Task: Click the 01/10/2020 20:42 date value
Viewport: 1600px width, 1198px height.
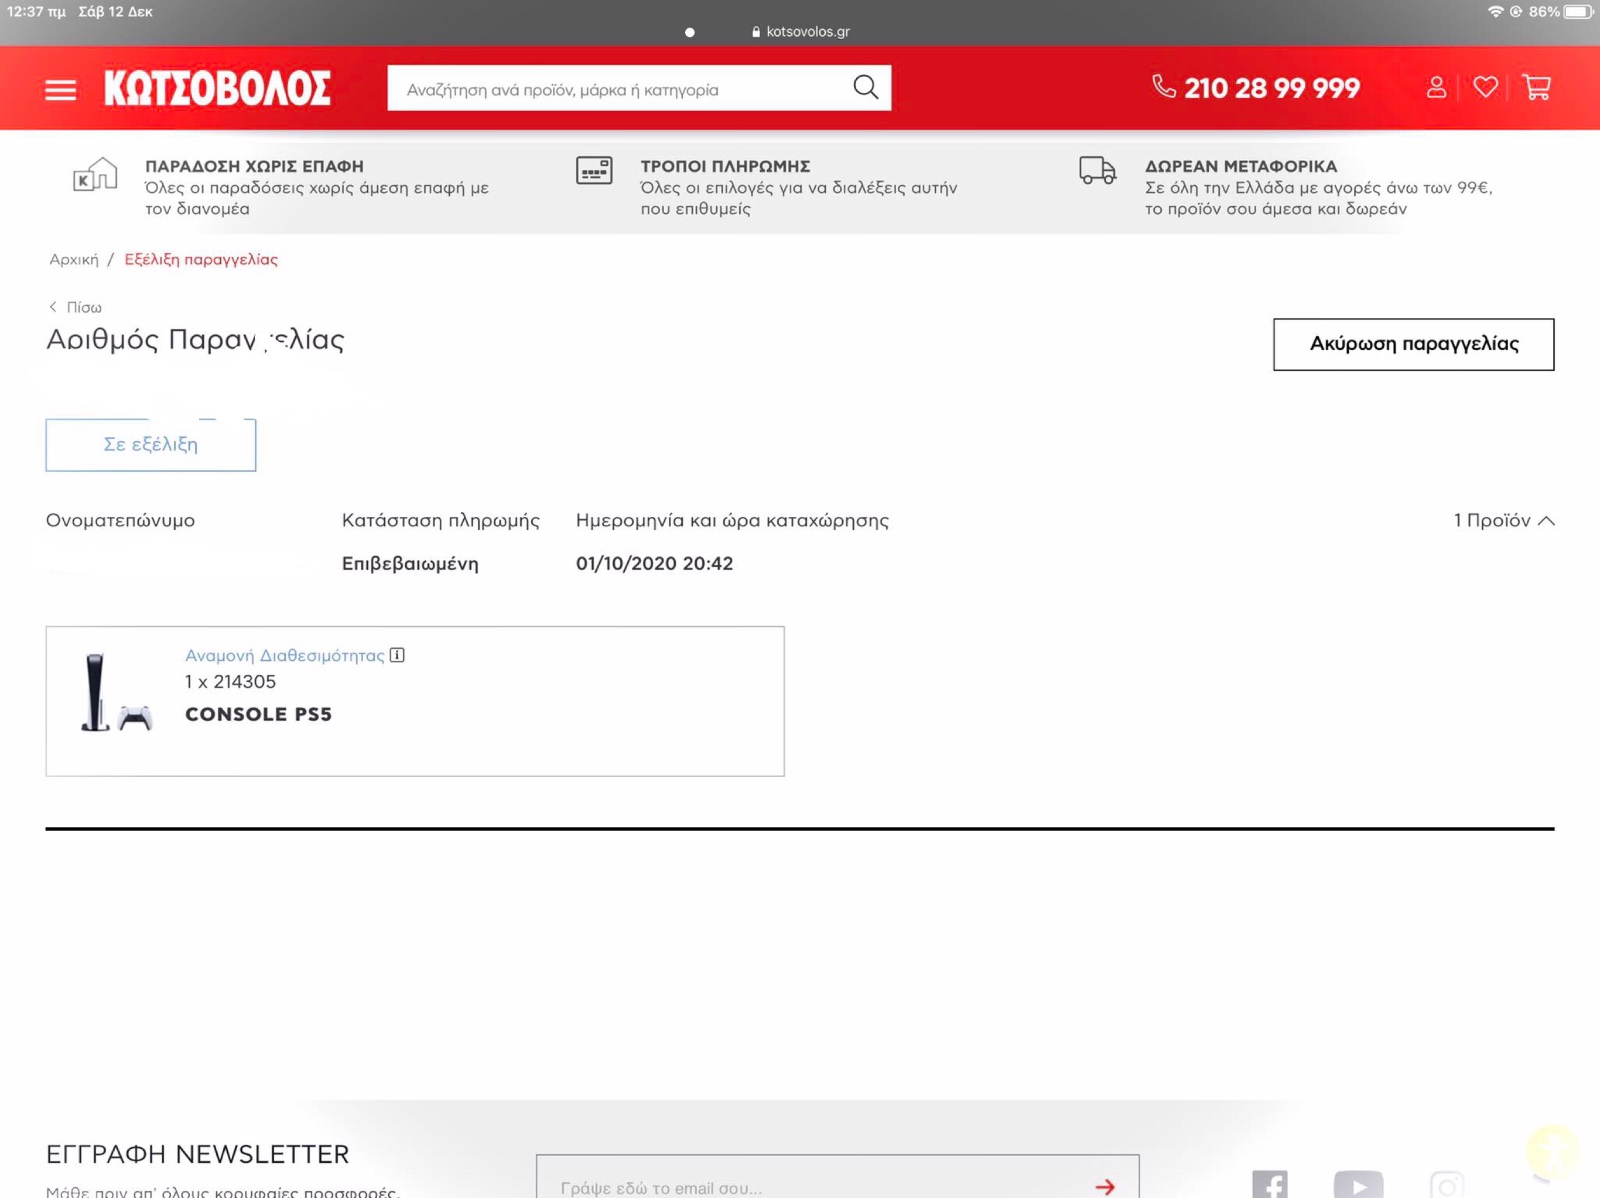Action: tap(654, 563)
